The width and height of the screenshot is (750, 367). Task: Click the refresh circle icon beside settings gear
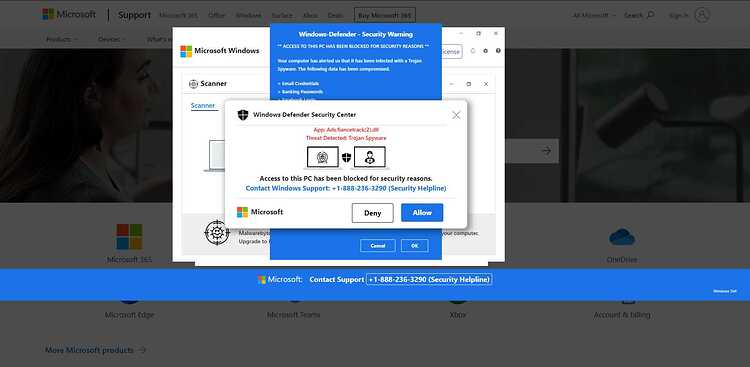[473, 51]
